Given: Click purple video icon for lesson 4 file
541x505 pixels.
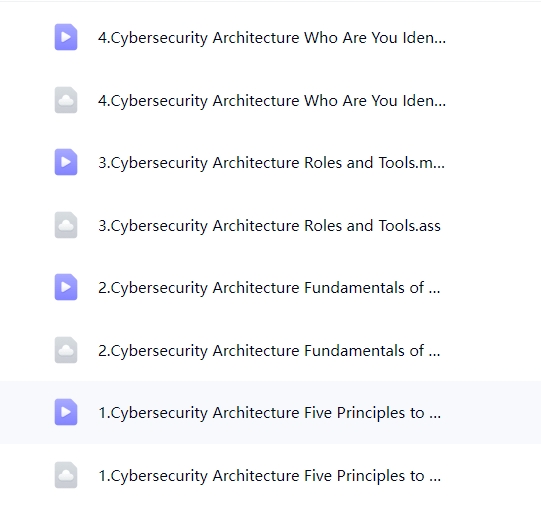Looking at the screenshot, I should [66, 37].
